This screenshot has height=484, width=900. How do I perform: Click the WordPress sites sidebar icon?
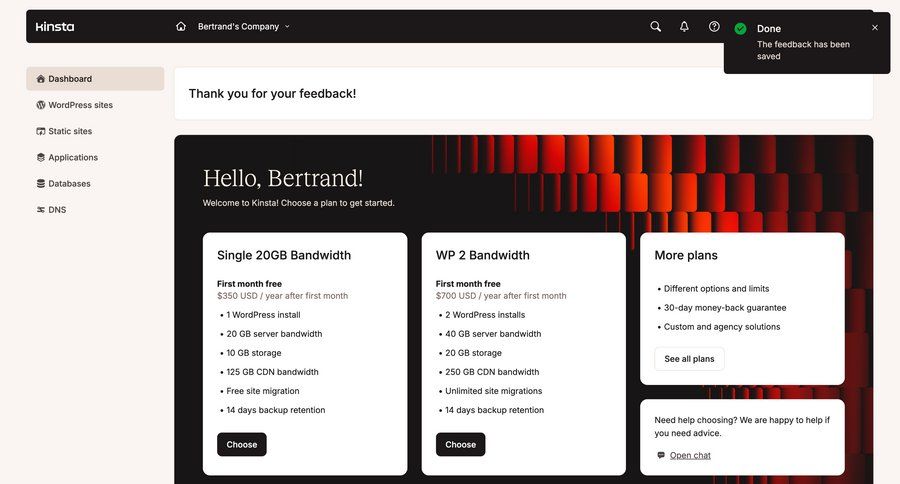pos(41,105)
